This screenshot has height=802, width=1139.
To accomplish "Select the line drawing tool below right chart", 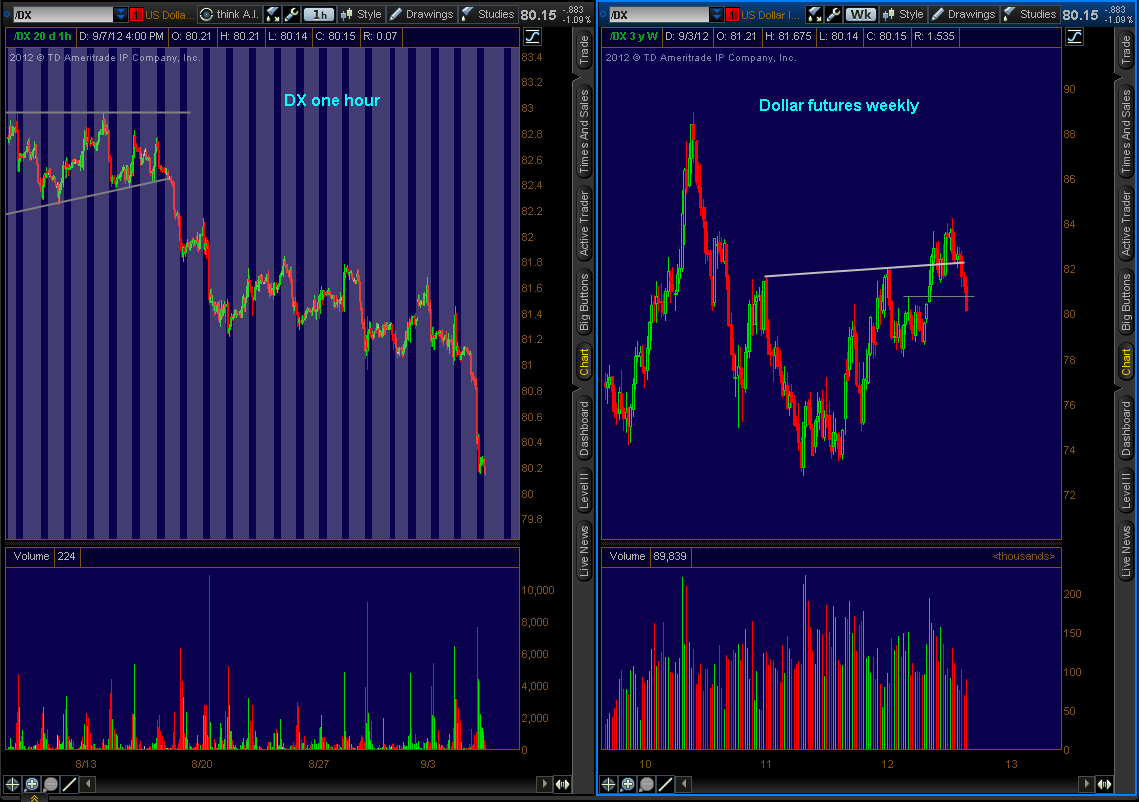I will [665, 784].
